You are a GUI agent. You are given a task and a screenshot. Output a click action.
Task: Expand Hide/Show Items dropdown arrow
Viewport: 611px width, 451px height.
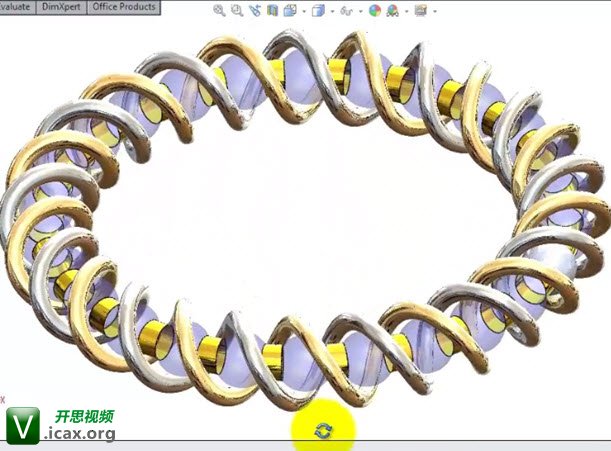coord(360,11)
